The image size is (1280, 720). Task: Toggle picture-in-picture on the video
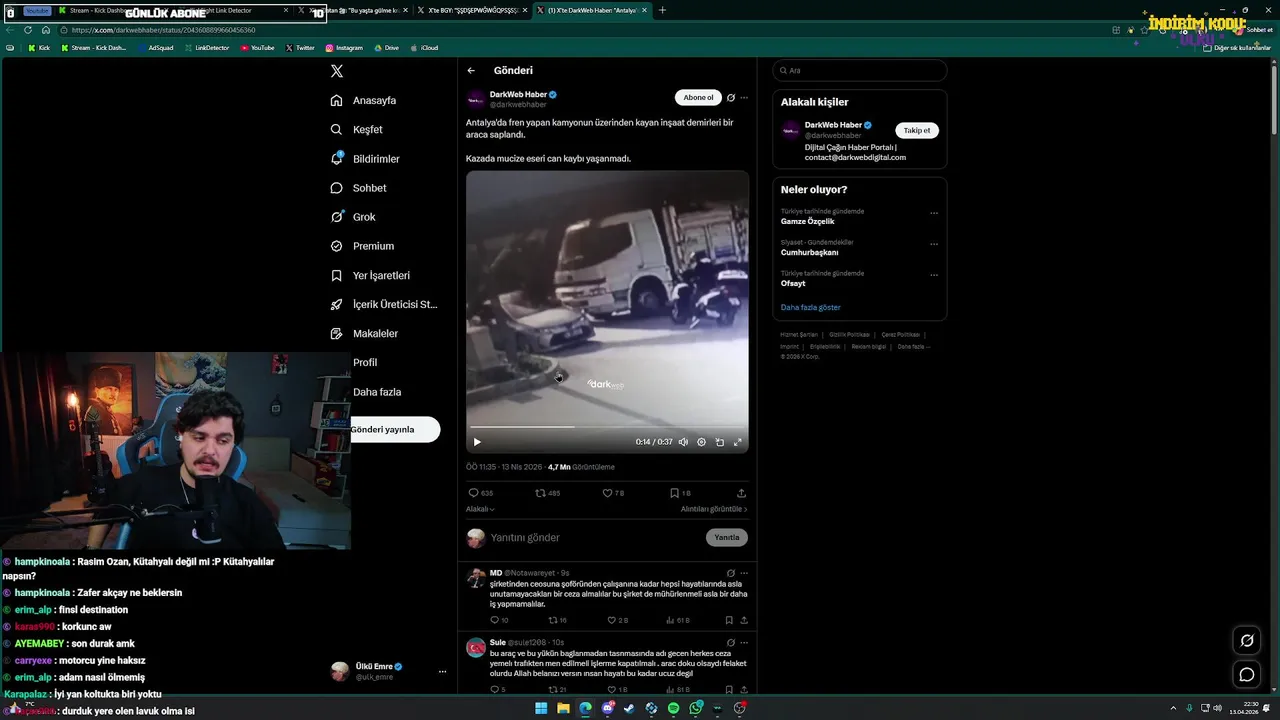click(719, 442)
